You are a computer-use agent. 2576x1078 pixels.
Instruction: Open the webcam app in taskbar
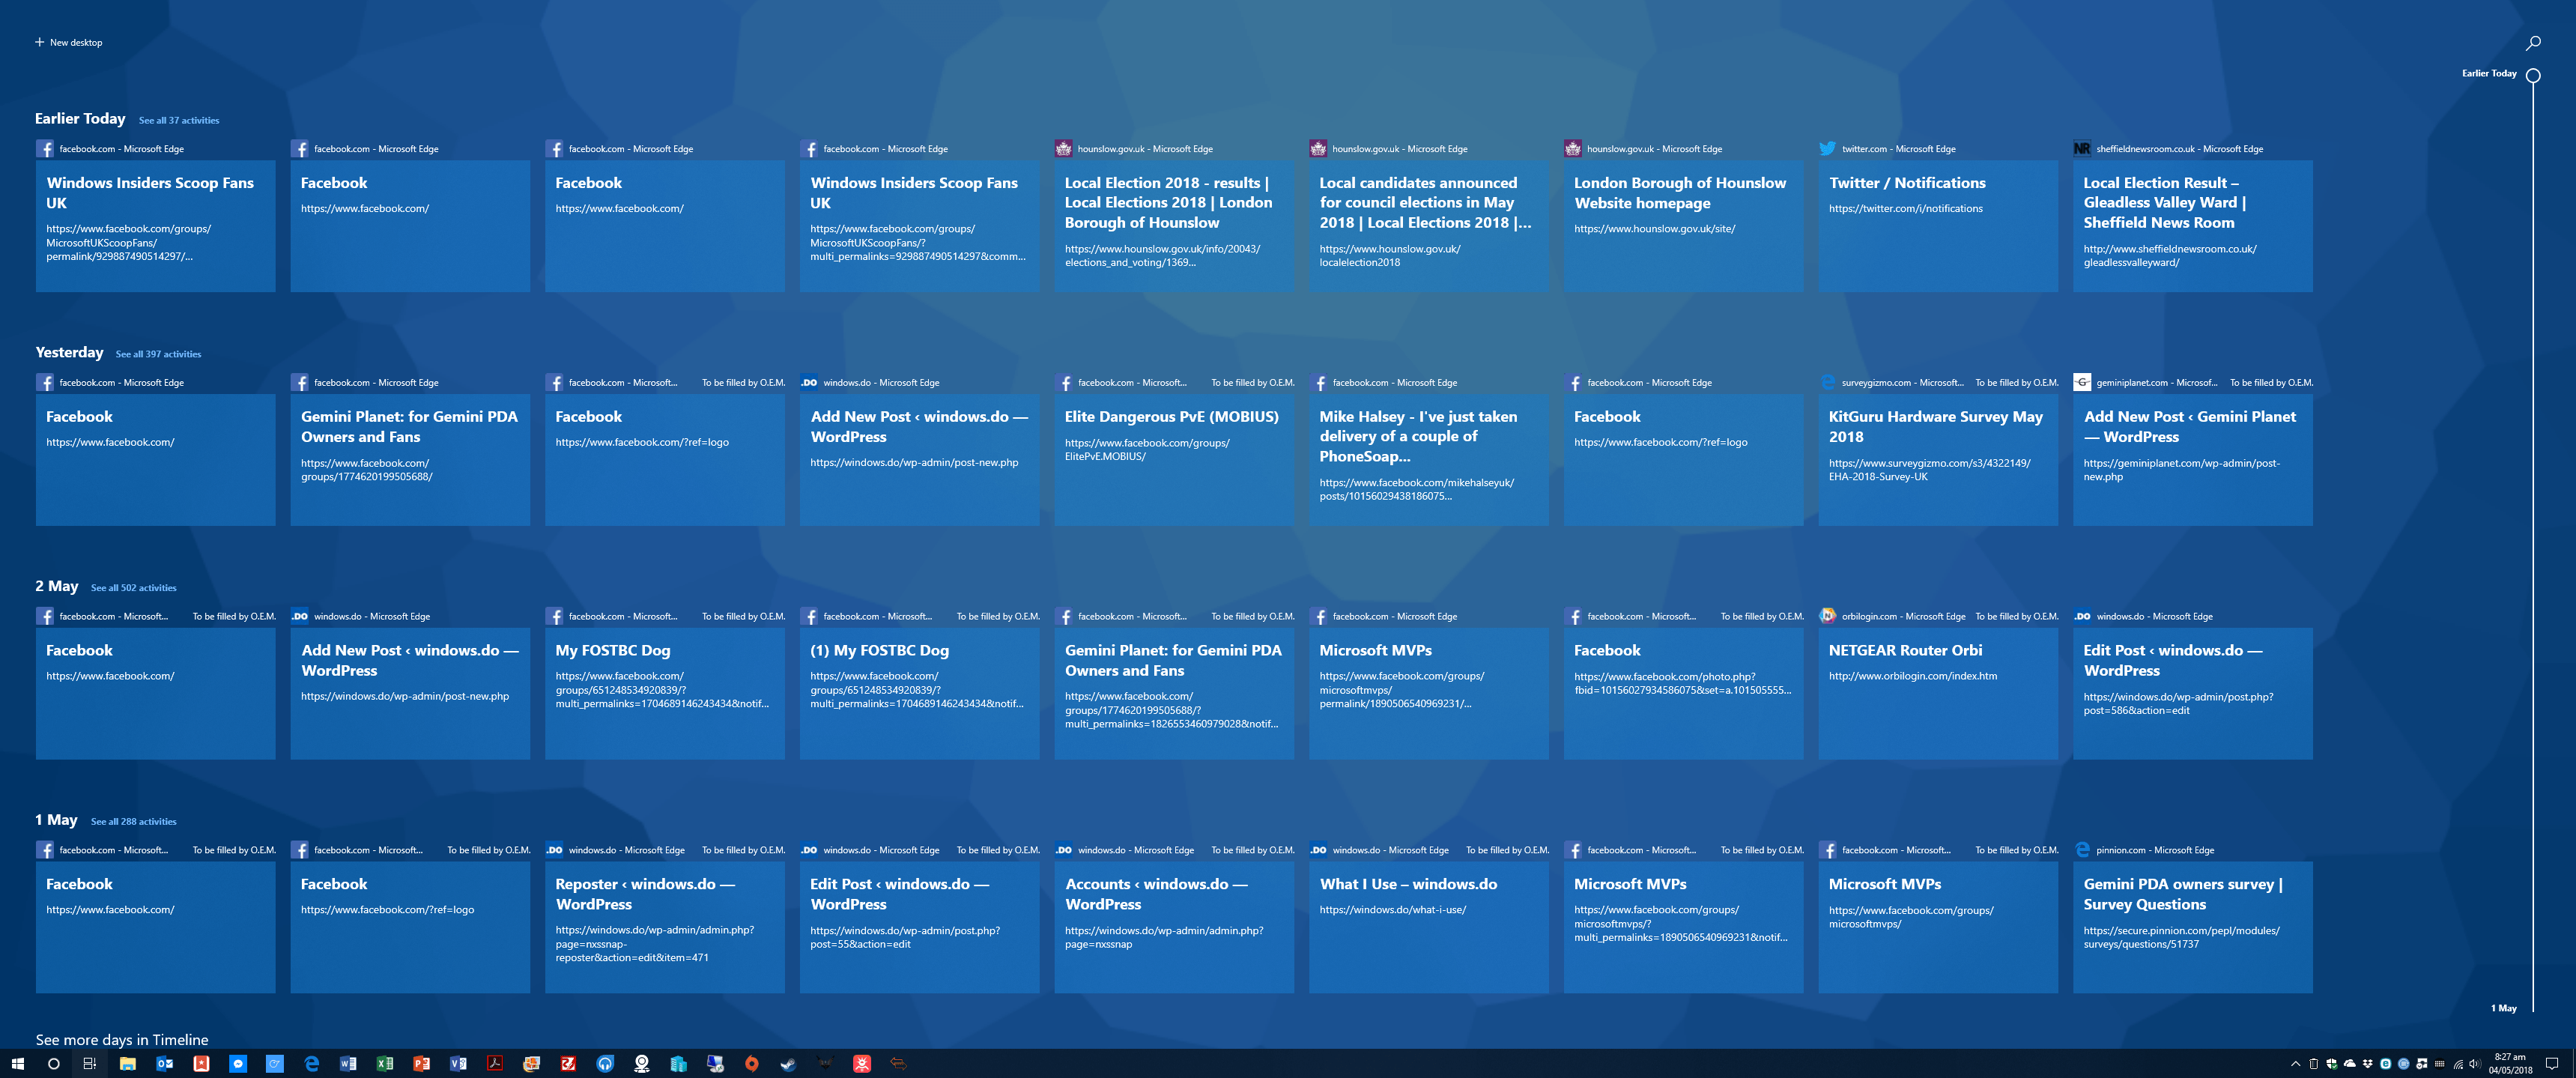coord(642,1064)
